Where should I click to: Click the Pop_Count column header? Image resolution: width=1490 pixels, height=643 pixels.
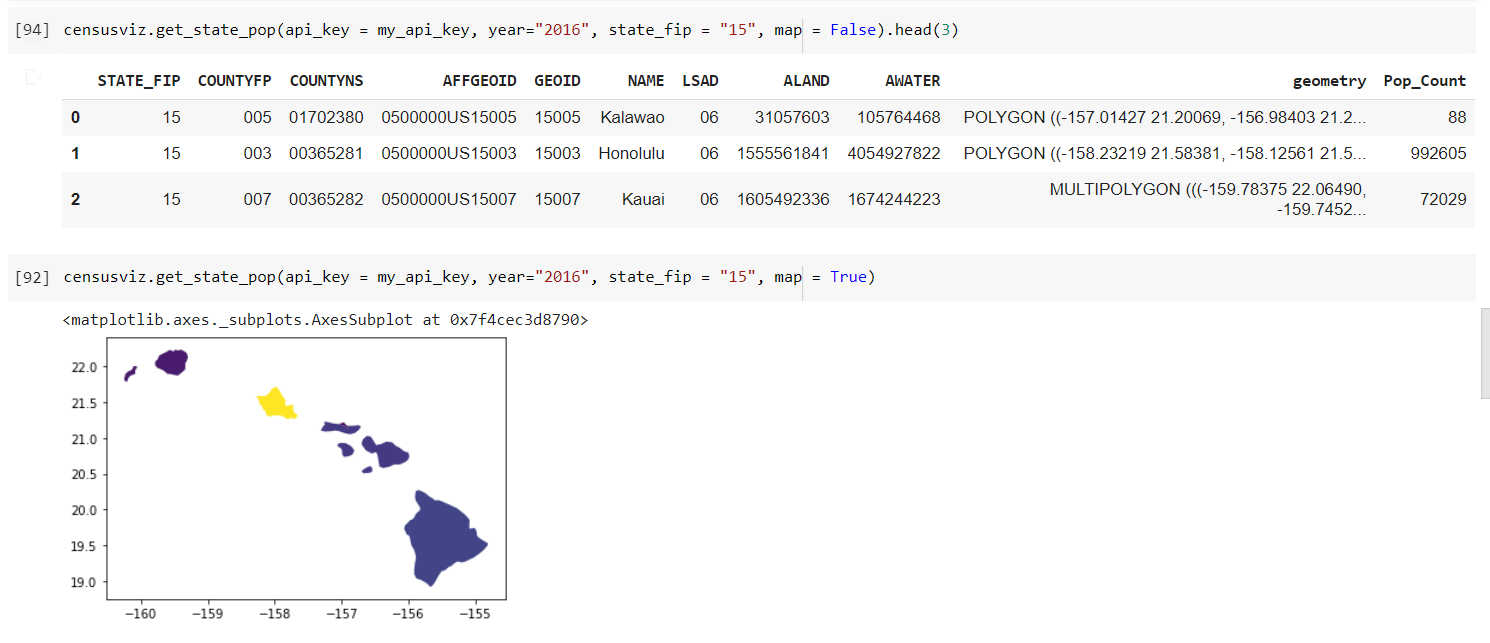pyautogui.click(x=1424, y=81)
